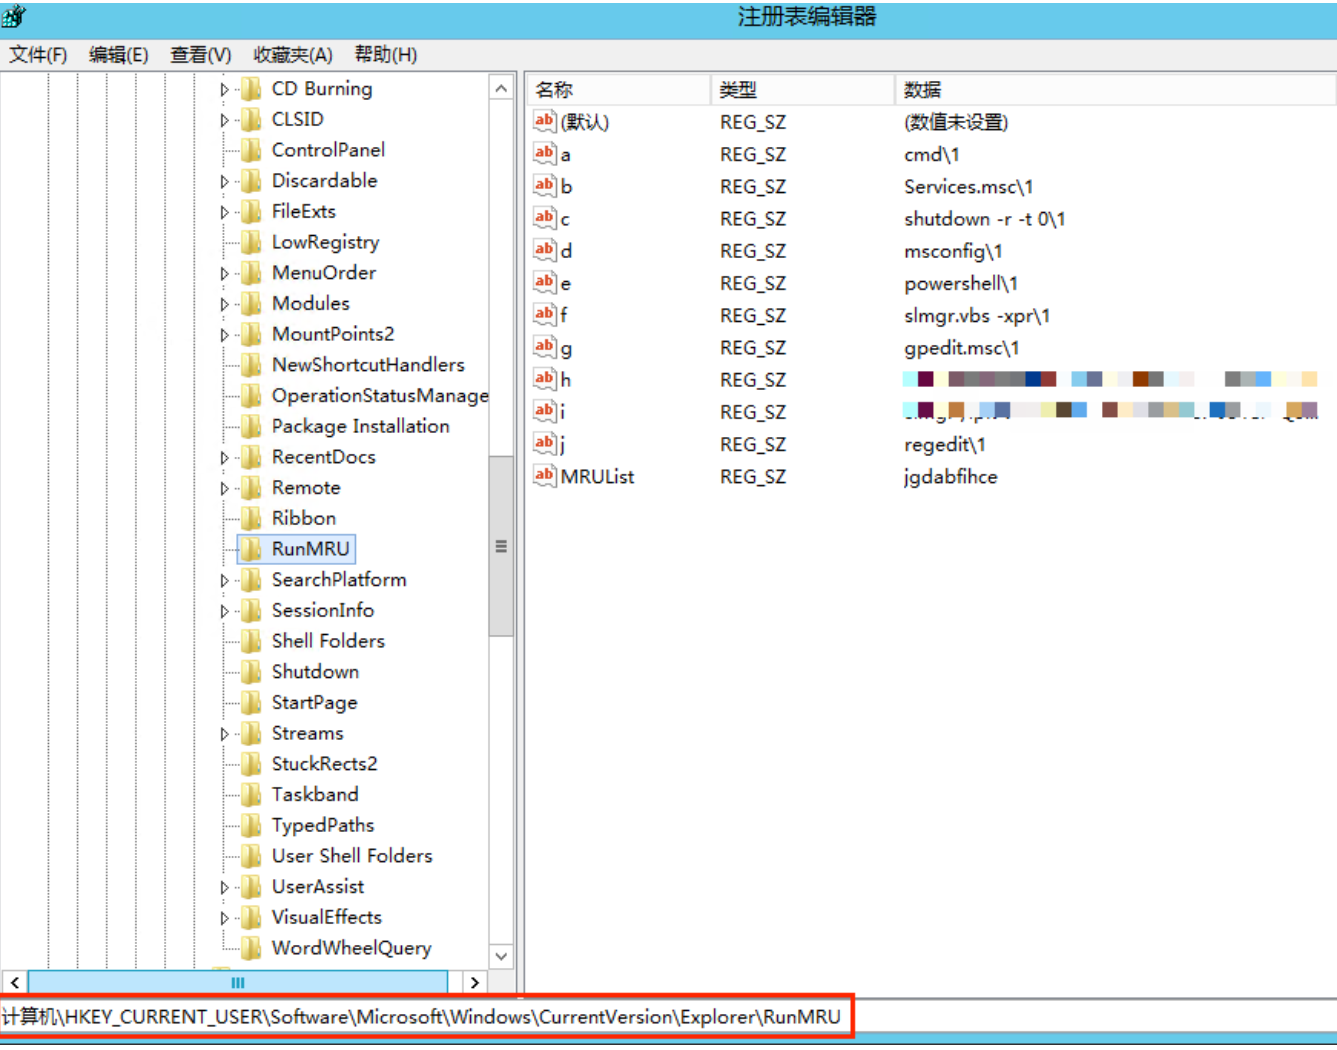The image size is (1337, 1050).
Task: Click the string icon next to MRUList value
Action: (544, 476)
